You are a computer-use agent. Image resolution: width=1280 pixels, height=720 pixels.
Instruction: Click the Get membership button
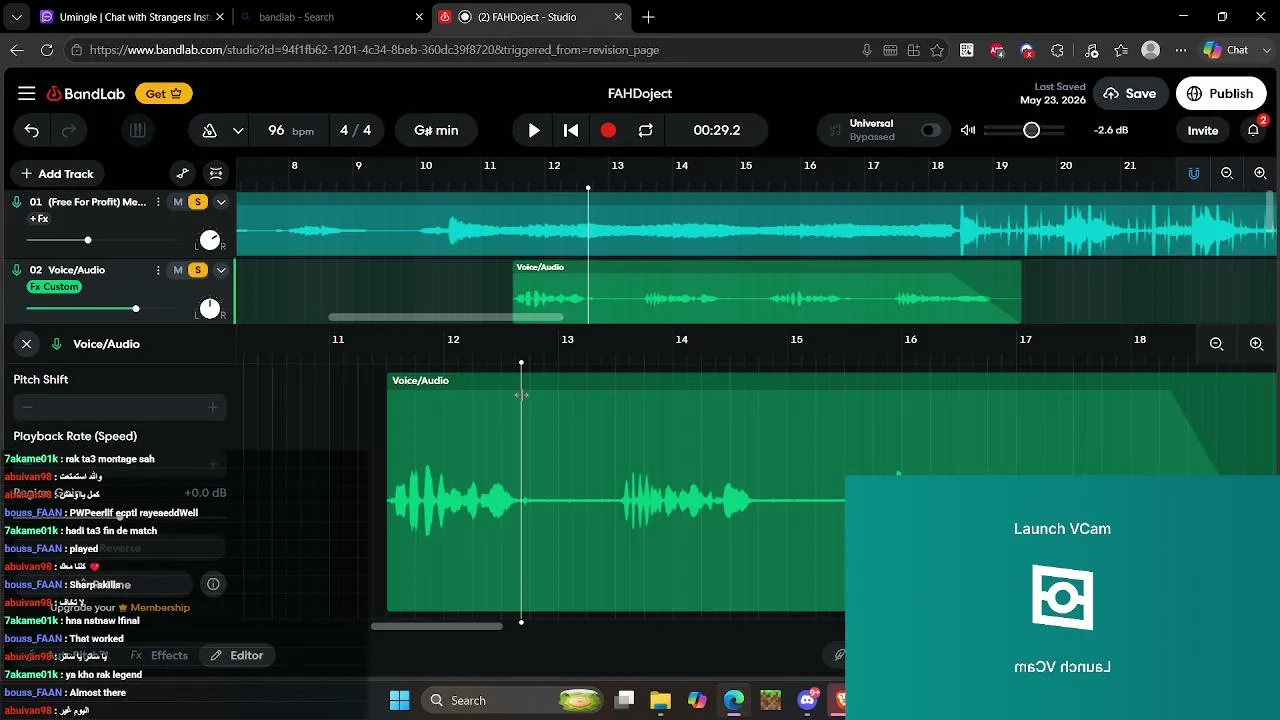(x=164, y=93)
